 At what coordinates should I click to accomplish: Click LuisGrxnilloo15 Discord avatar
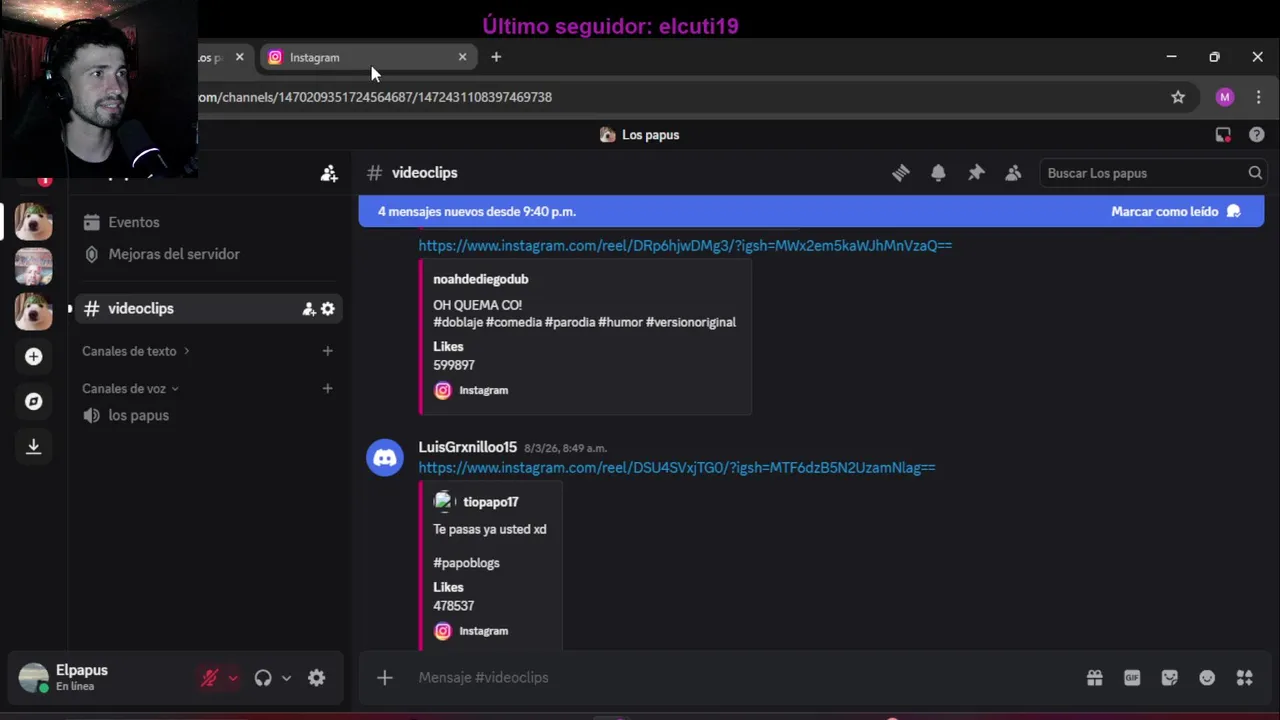[x=385, y=458]
